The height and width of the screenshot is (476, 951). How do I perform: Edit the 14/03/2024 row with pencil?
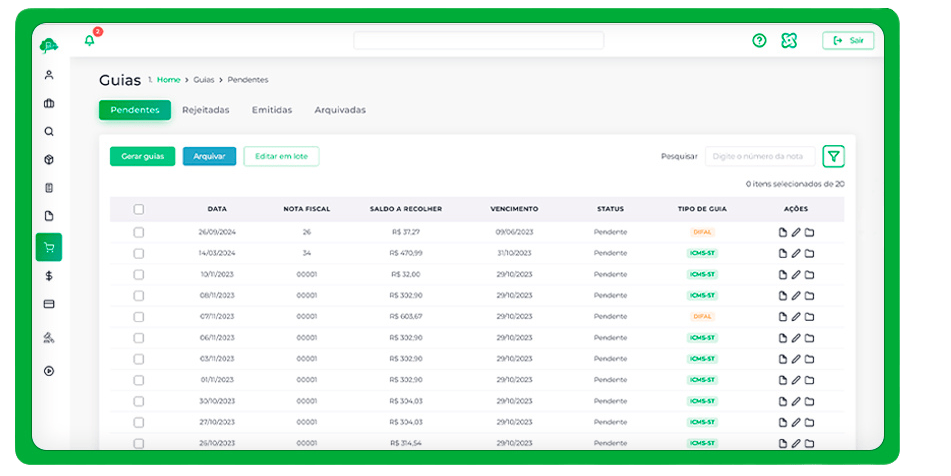click(x=796, y=253)
